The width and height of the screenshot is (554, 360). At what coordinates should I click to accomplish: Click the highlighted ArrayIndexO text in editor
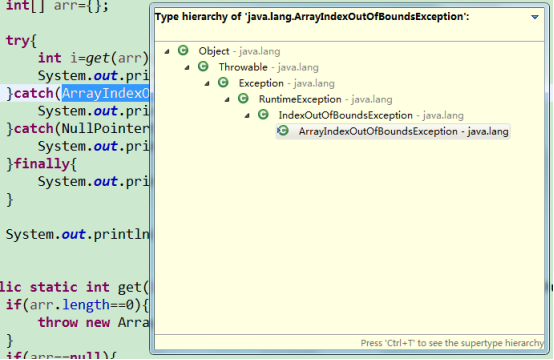tap(105, 93)
